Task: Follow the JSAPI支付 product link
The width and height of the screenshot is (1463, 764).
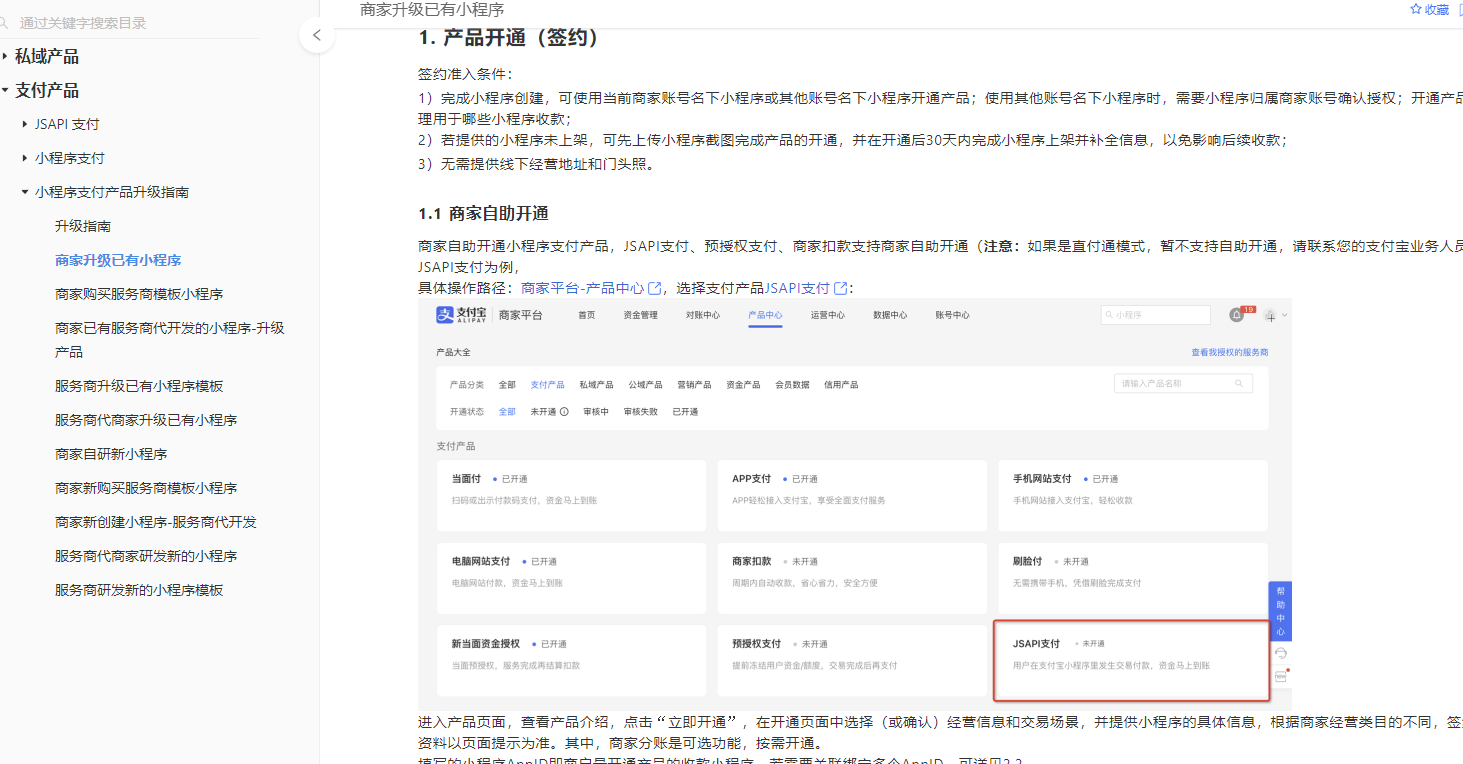Action: coord(798,288)
